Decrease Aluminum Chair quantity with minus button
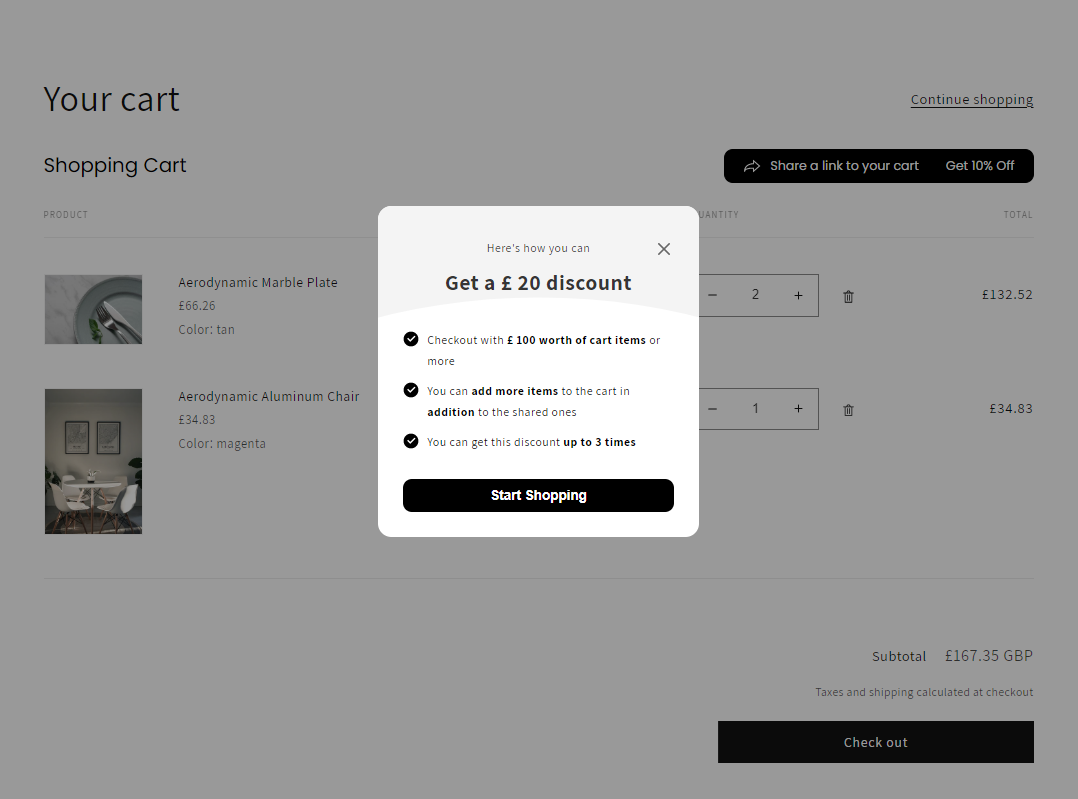The width and height of the screenshot is (1078, 799). click(x=712, y=408)
